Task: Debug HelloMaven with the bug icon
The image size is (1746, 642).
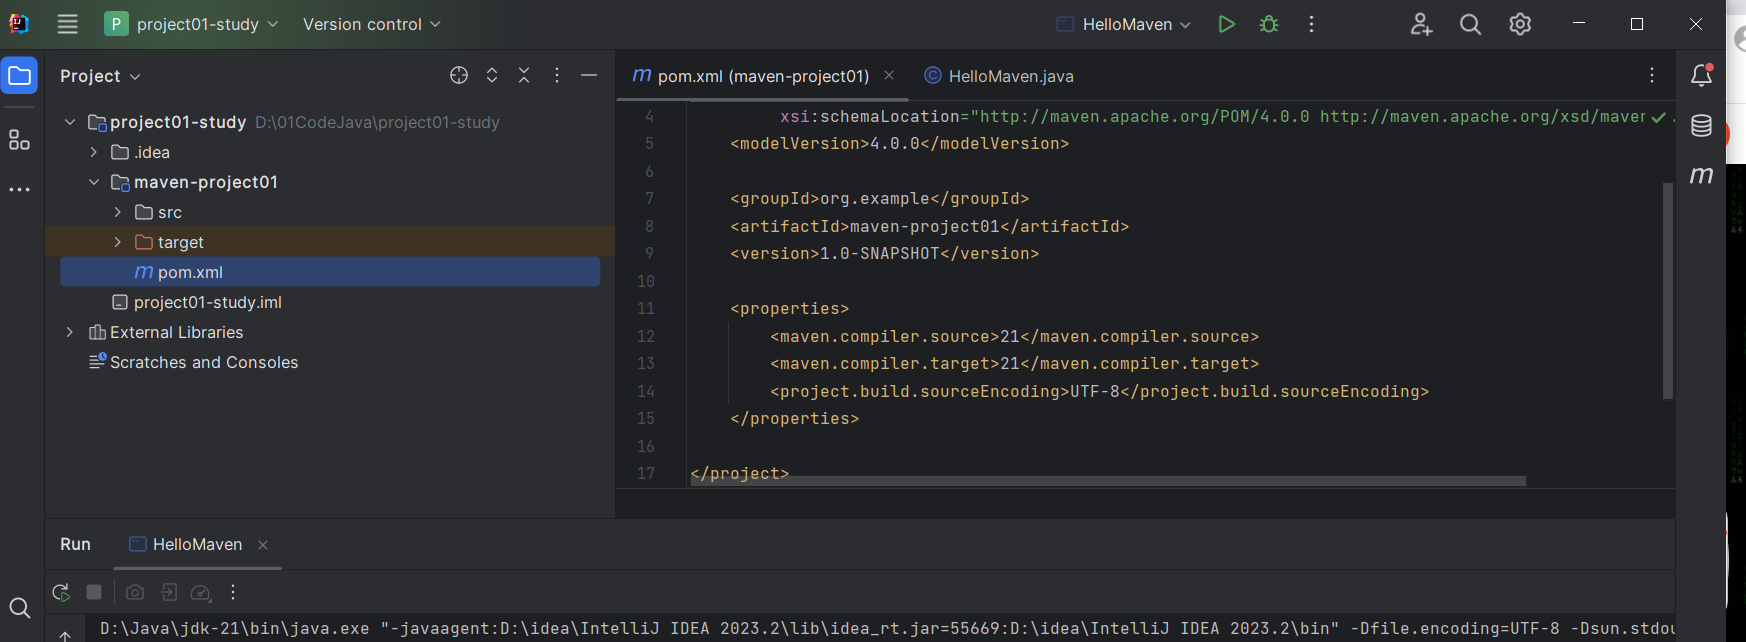Action: [1269, 24]
